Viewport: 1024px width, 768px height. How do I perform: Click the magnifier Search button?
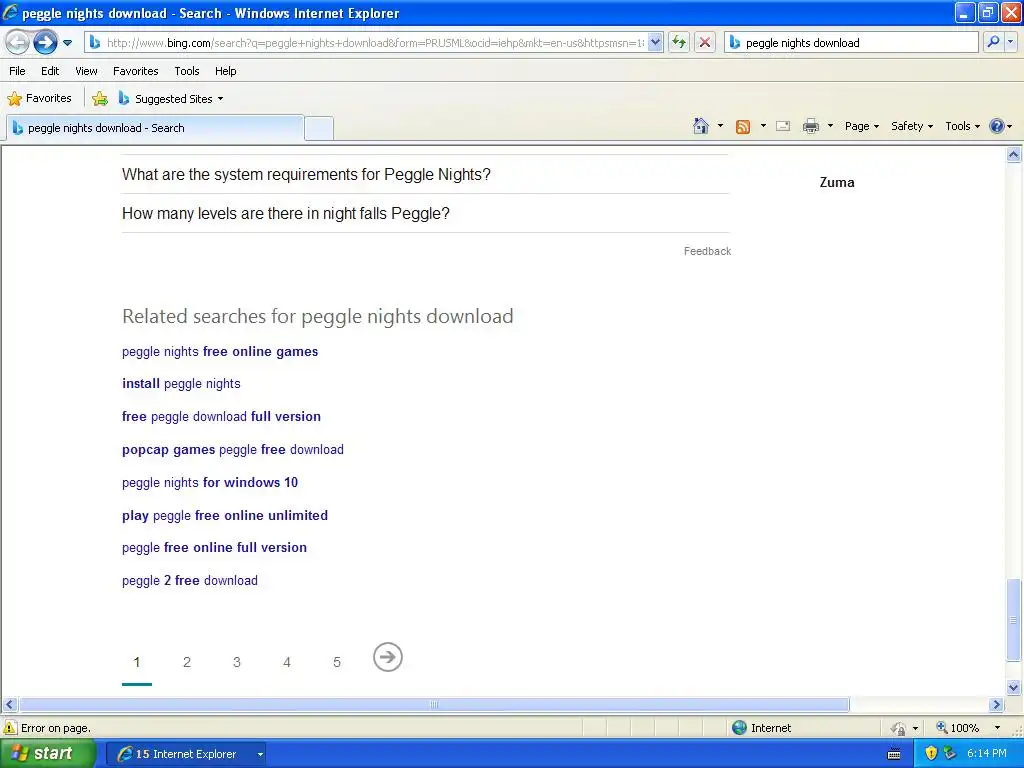coord(993,42)
